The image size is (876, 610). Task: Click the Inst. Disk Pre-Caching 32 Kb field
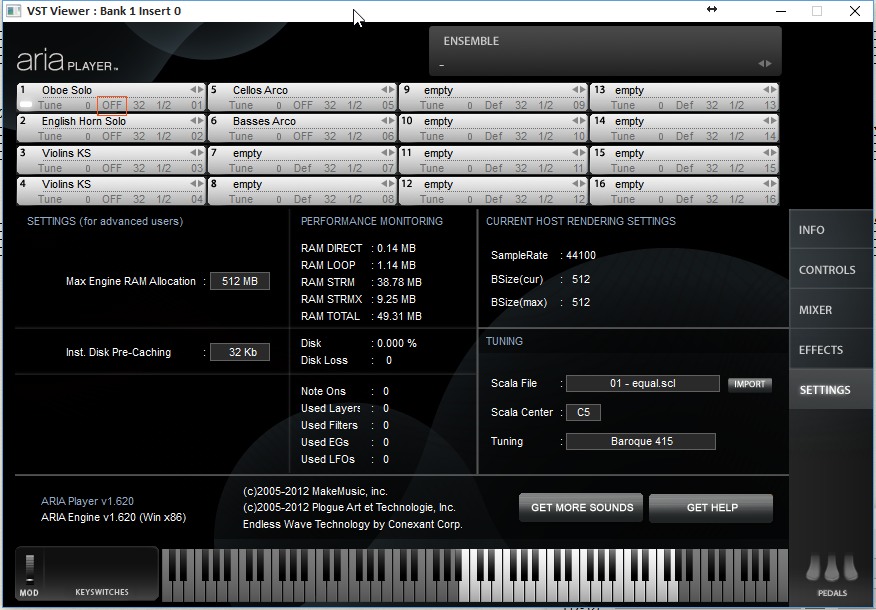239,352
